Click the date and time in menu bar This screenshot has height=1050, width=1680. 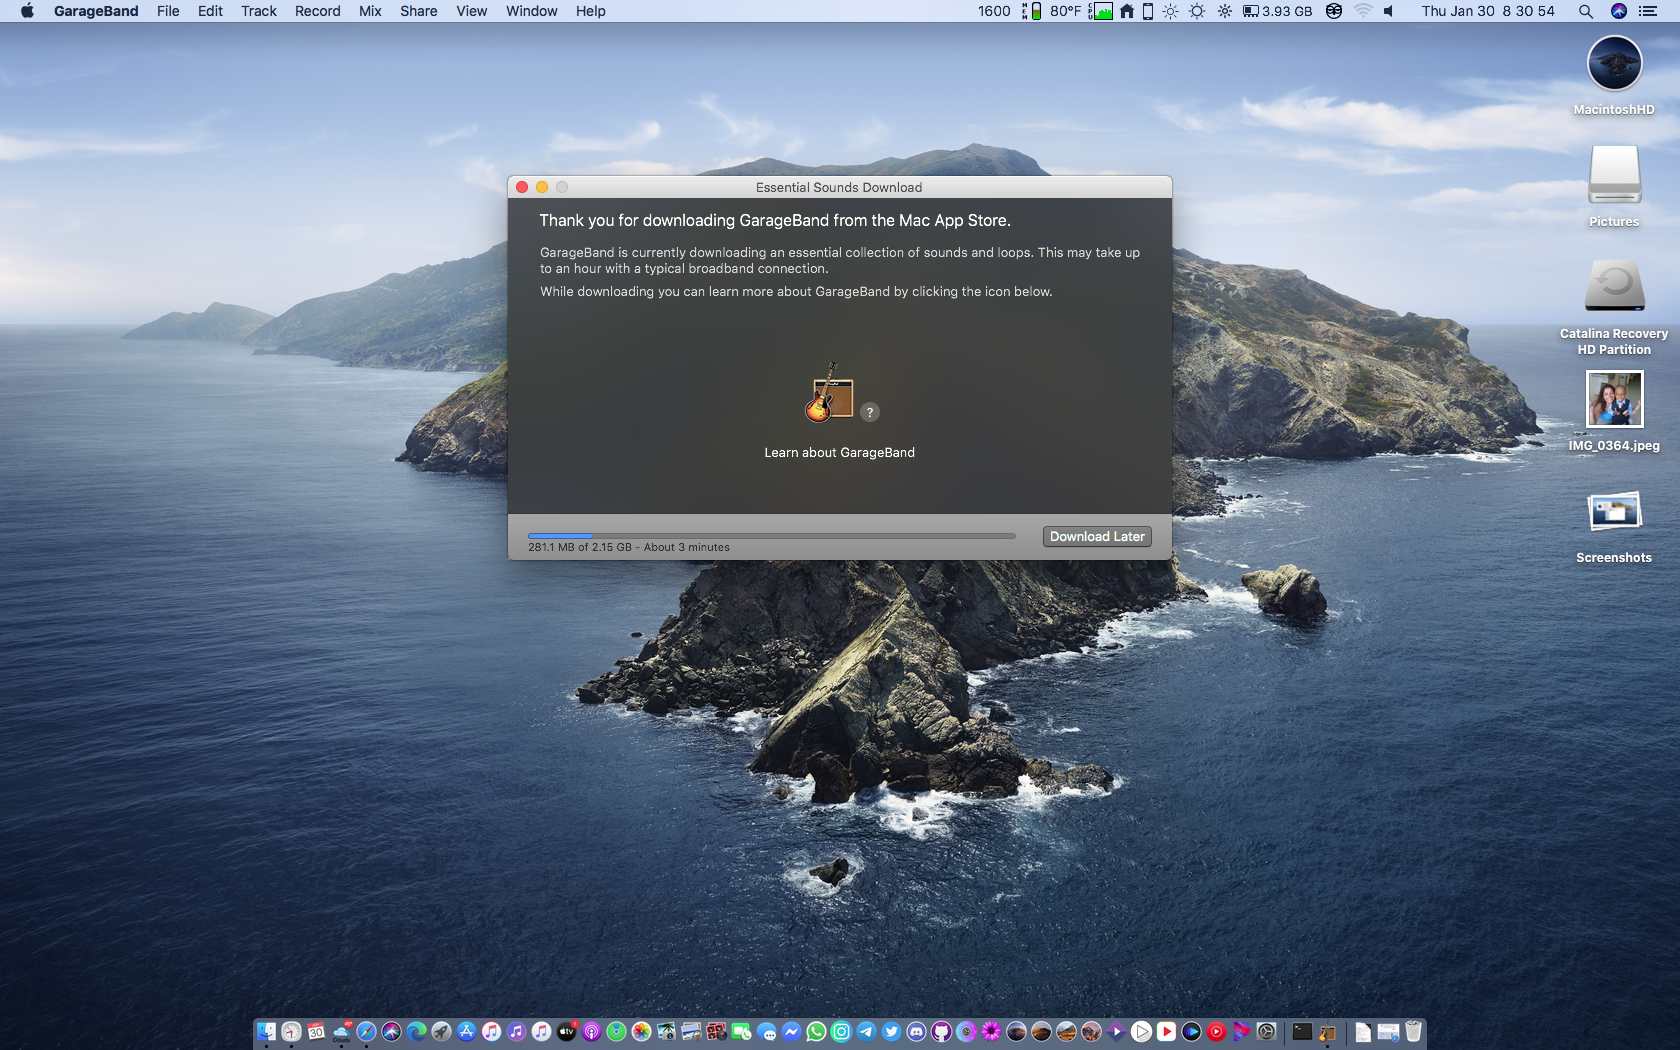(1488, 11)
